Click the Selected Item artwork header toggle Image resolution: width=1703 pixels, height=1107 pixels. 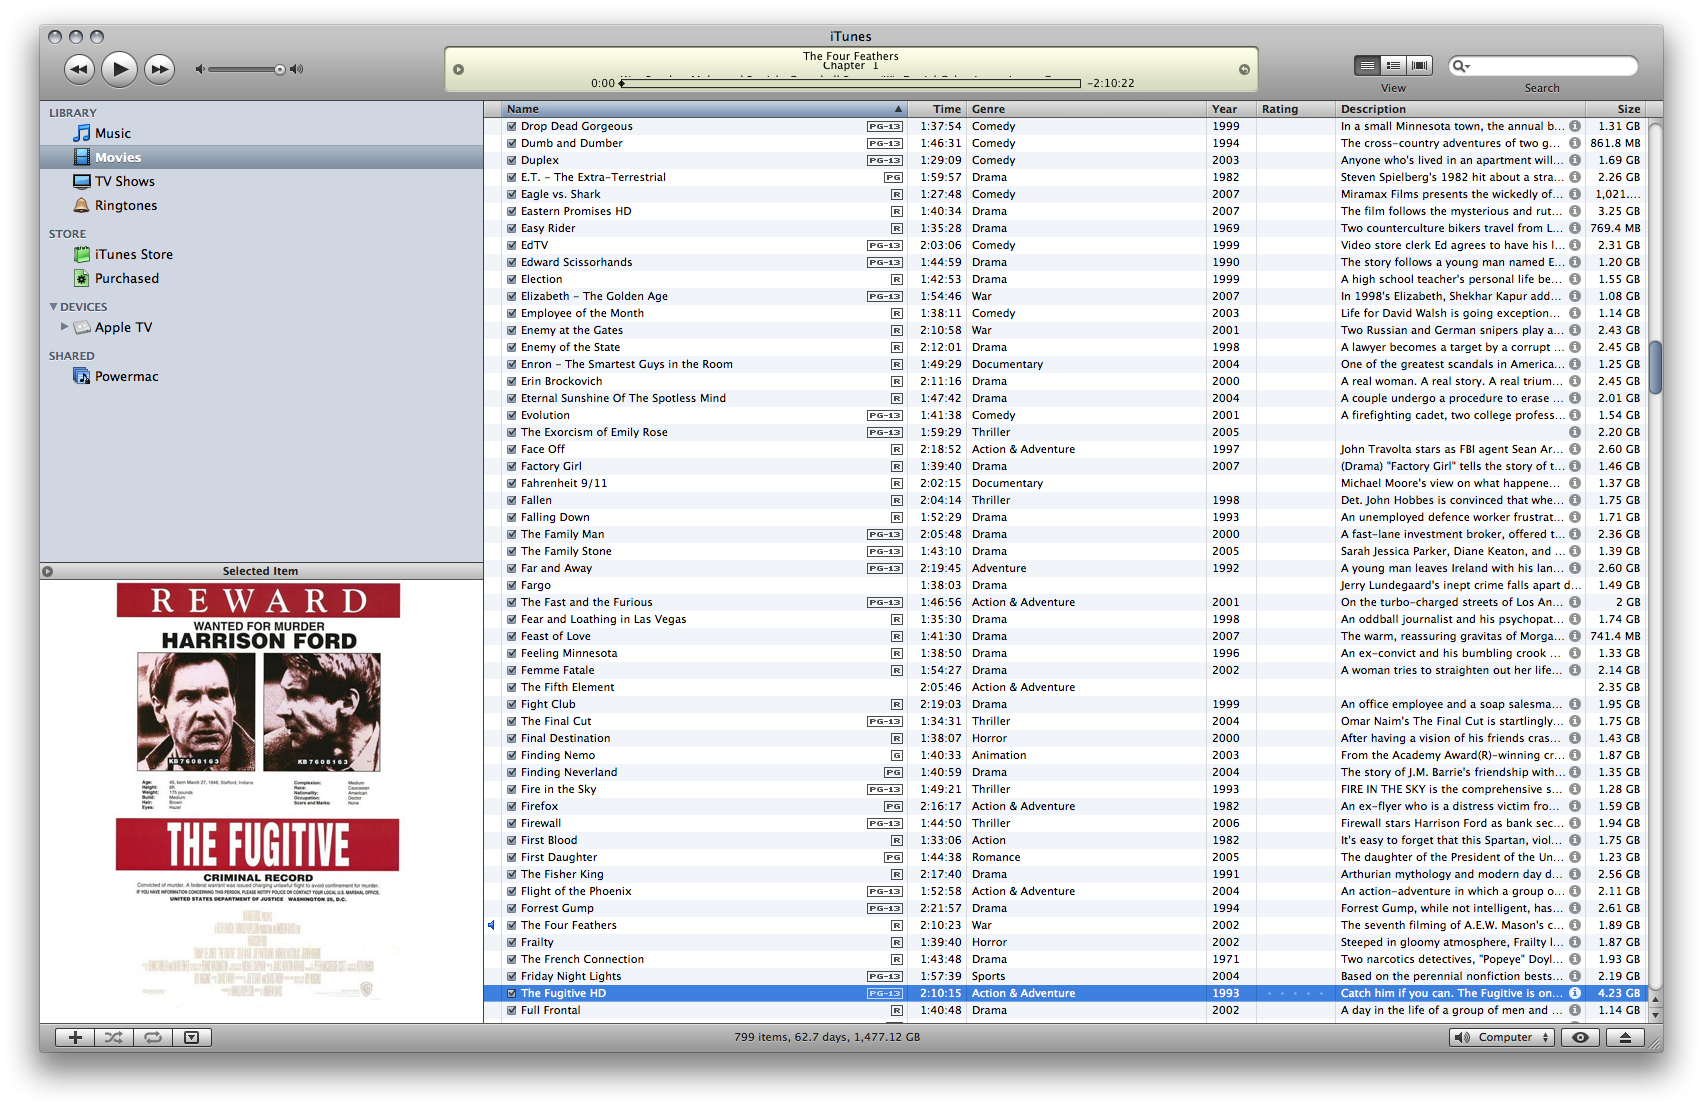47,571
